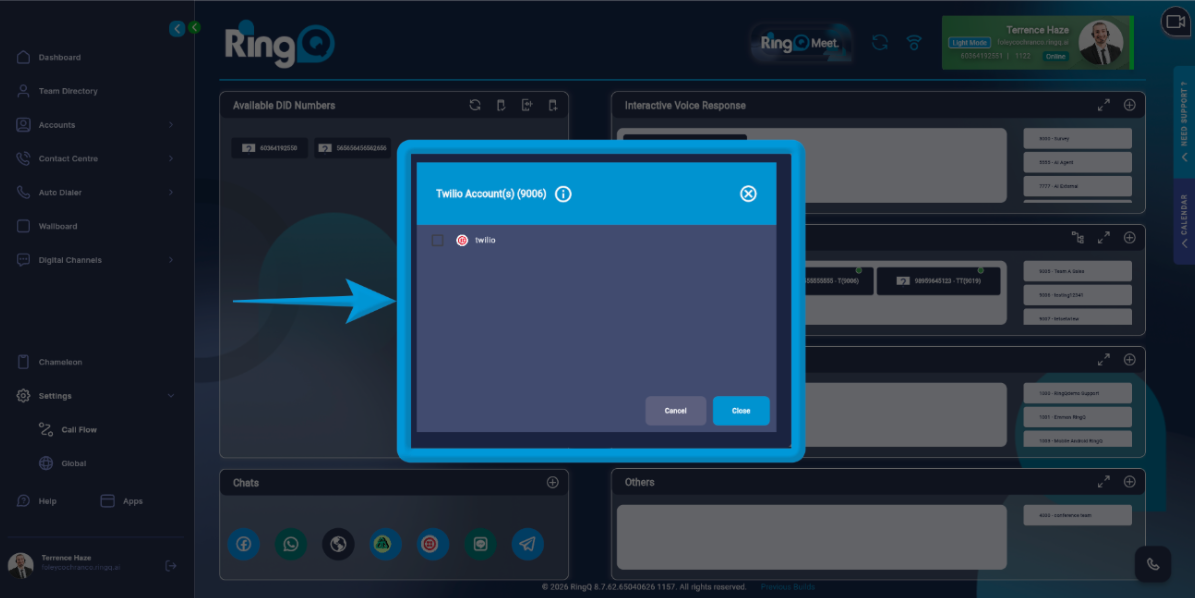
Task: Click the phone icon at bottom right
Action: [x=1153, y=564]
